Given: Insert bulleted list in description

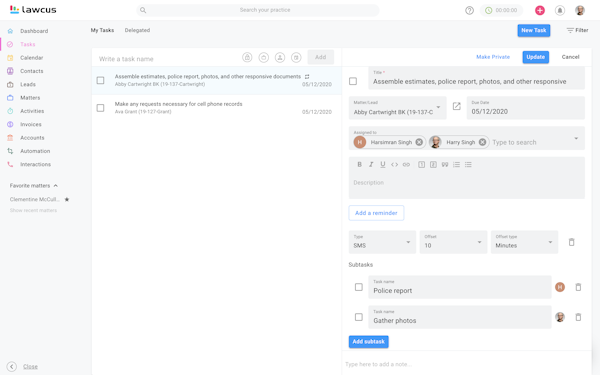Looking at the screenshot, I should point(468,165).
